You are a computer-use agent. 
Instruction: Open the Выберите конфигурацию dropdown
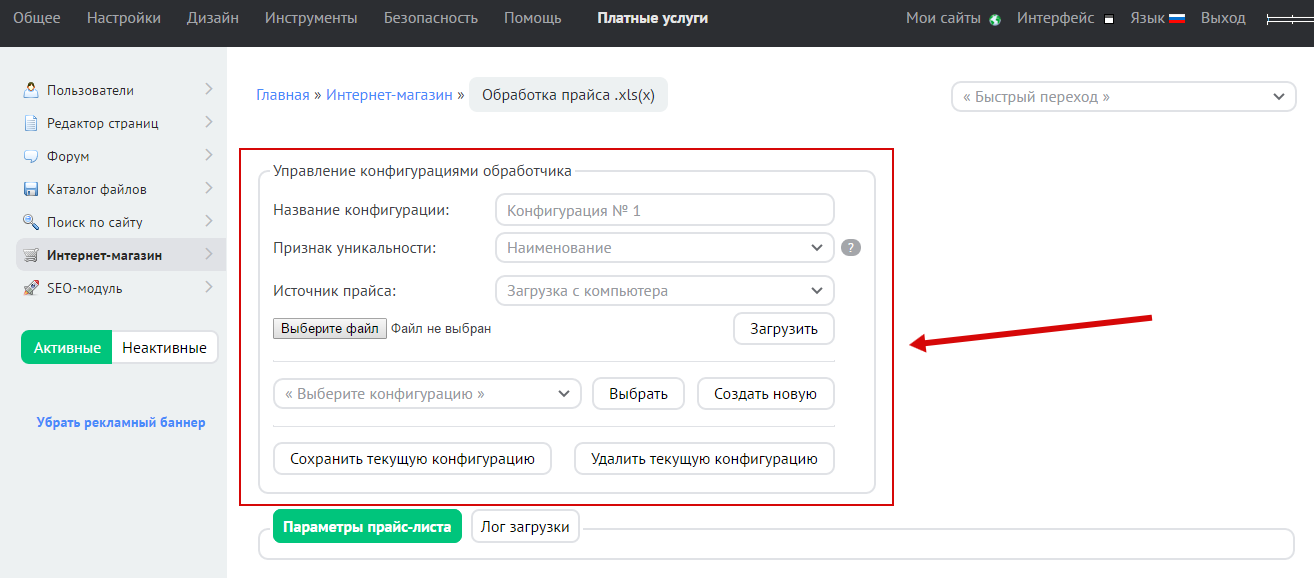(427, 394)
